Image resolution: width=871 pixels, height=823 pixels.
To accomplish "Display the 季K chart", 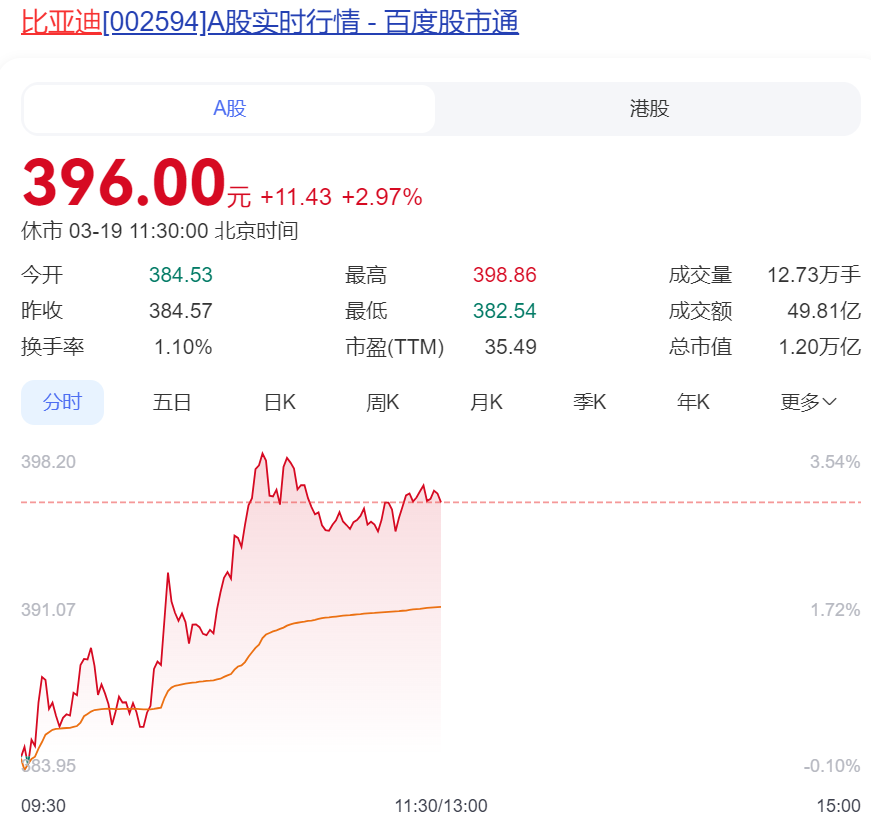I will 590,403.
